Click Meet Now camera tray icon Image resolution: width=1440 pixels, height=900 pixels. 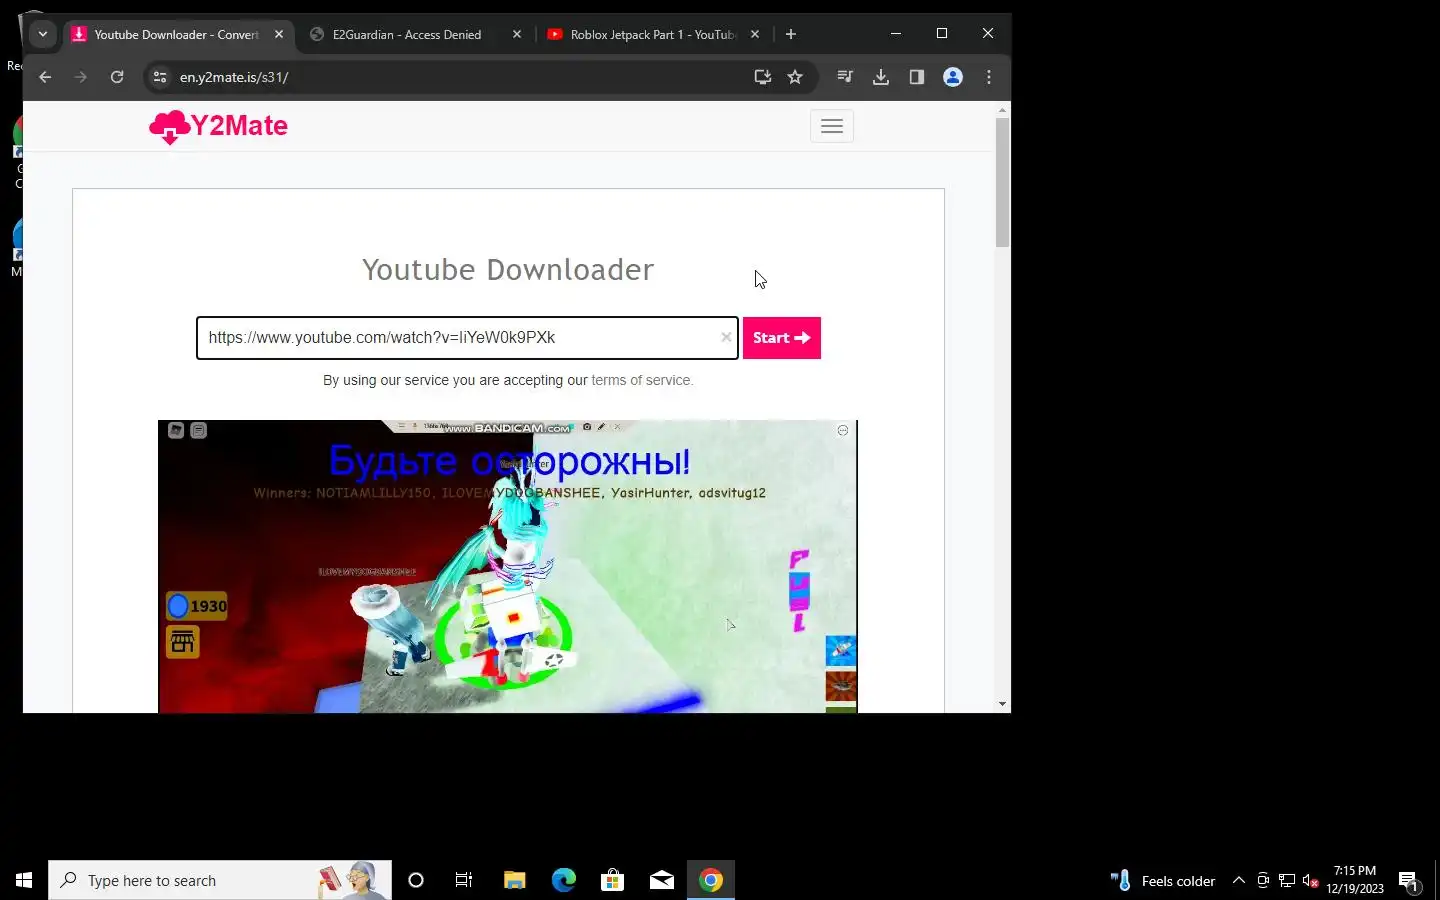coord(1263,881)
